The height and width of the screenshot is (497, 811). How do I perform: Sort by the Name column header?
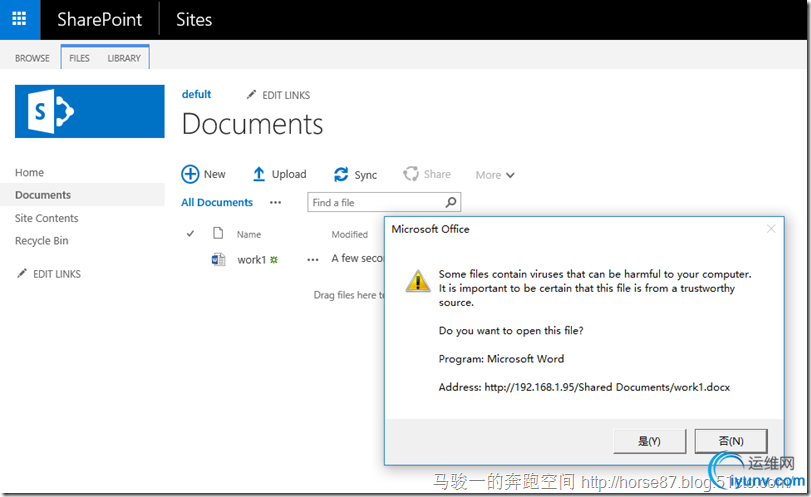(249, 234)
